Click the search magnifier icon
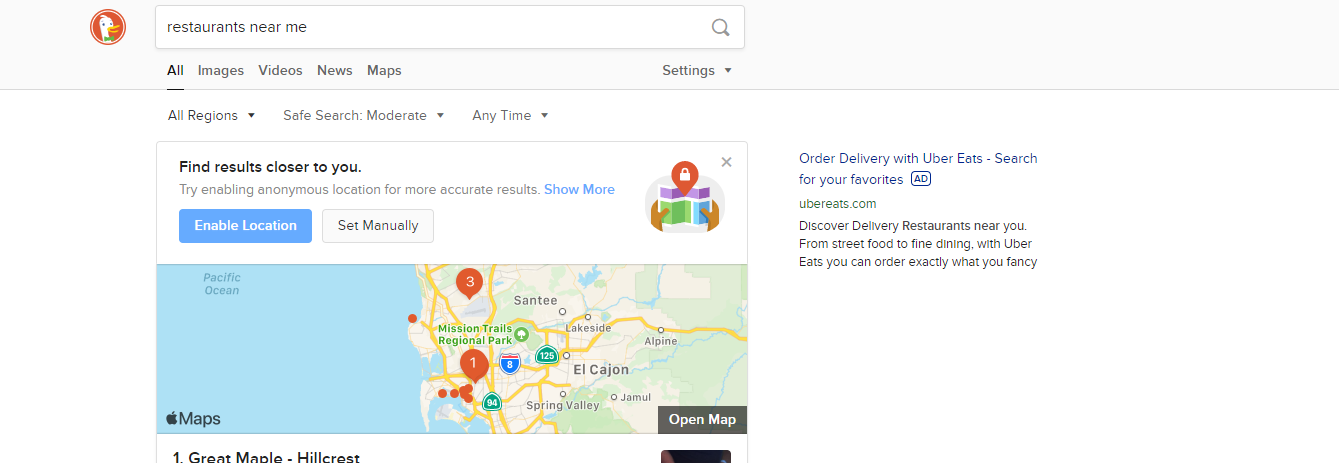The height and width of the screenshot is (463, 1339). 720,27
